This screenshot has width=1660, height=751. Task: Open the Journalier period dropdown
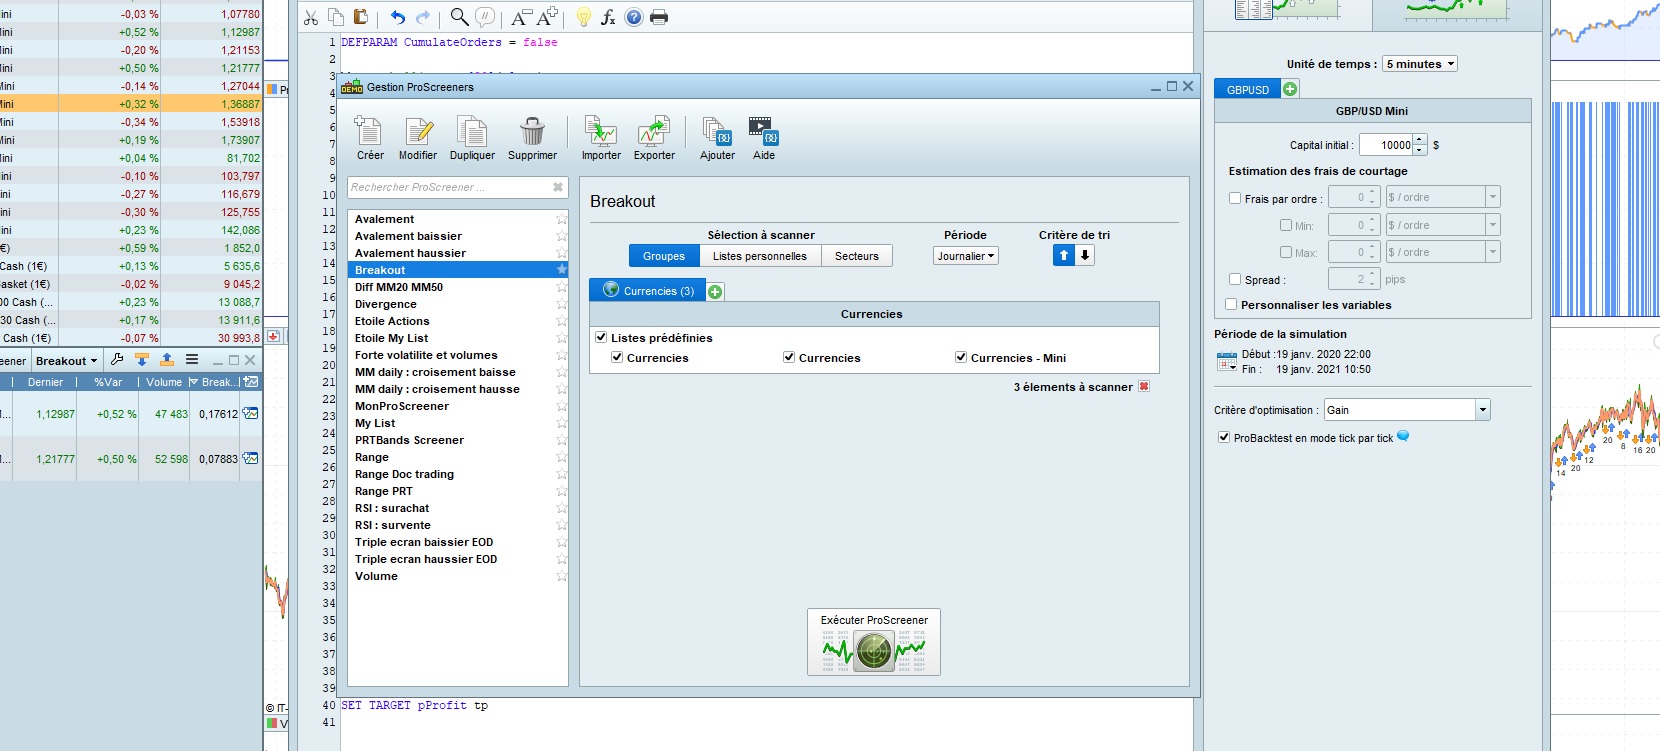(966, 256)
